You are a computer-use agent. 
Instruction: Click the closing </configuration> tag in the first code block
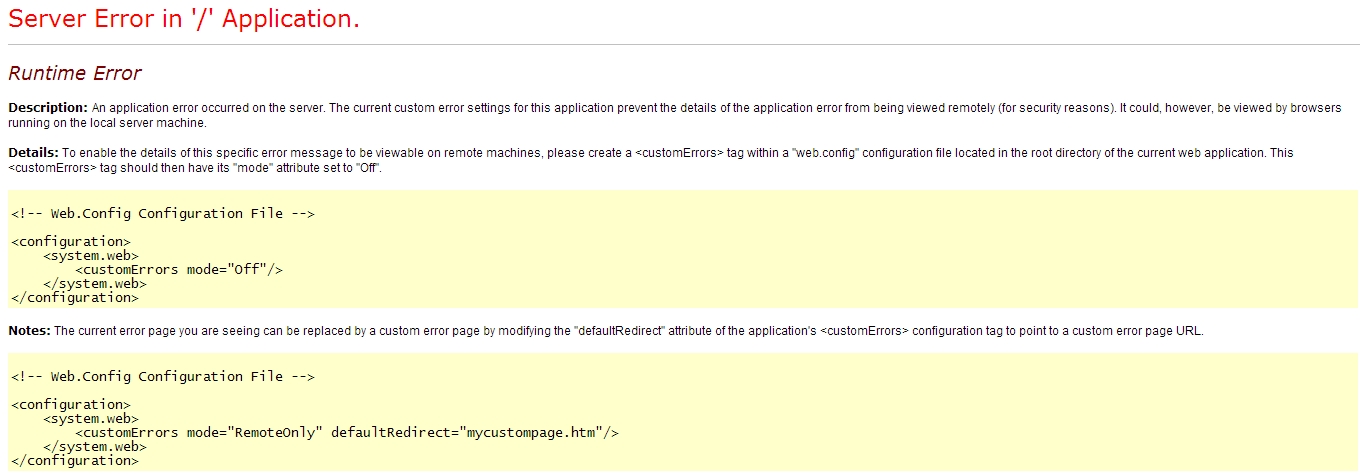75,297
